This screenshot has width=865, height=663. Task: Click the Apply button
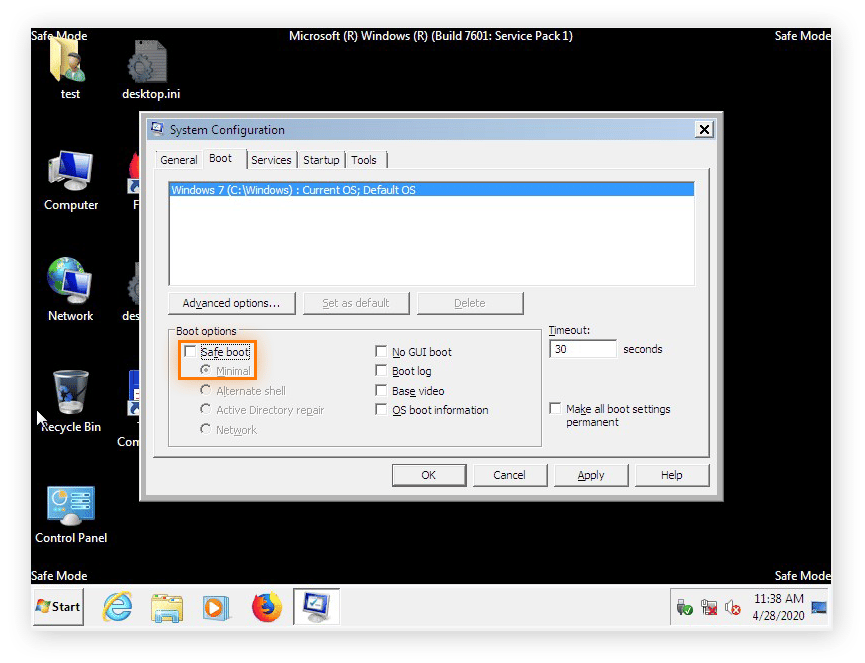click(x=590, y=475)
